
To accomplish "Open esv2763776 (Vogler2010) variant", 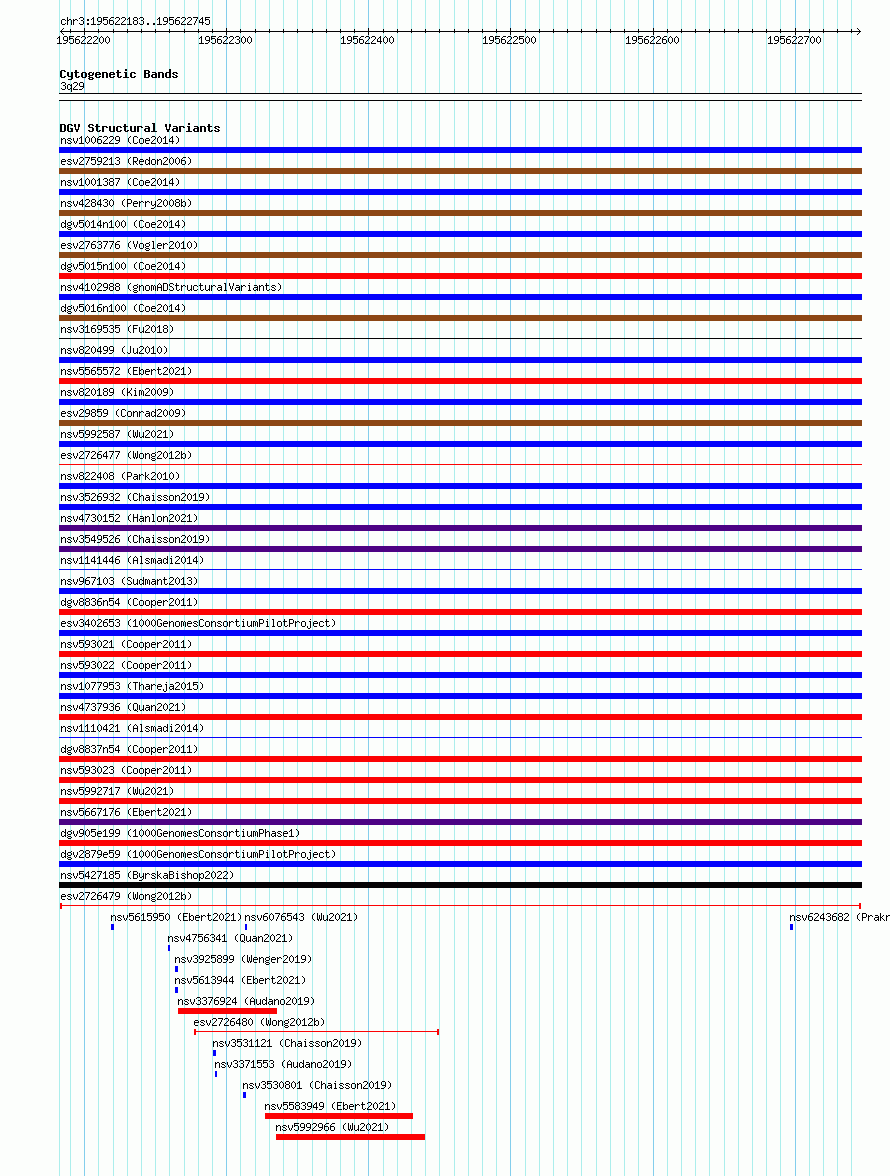I will point(129,245).
